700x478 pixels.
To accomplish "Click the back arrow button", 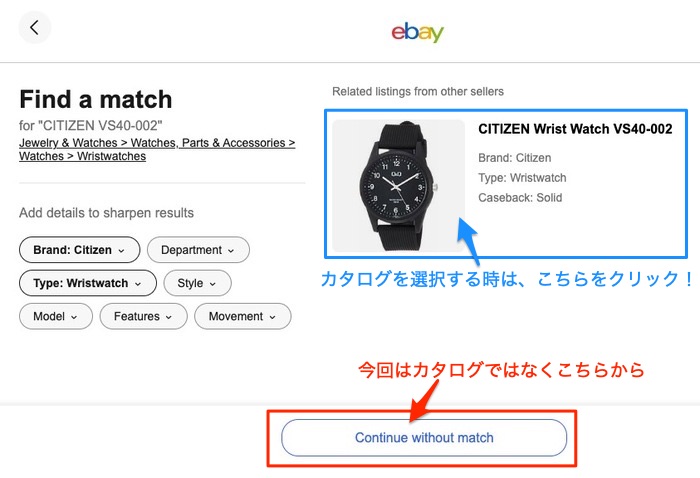I will coord(34,28).
